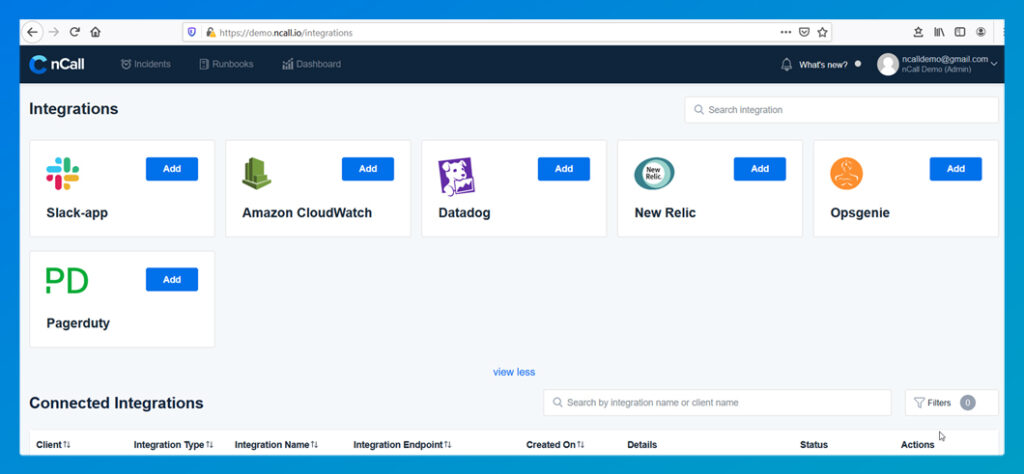Sort by the Client column
Viewport: 1024px width, 474px height.
[x=54, y=445]
